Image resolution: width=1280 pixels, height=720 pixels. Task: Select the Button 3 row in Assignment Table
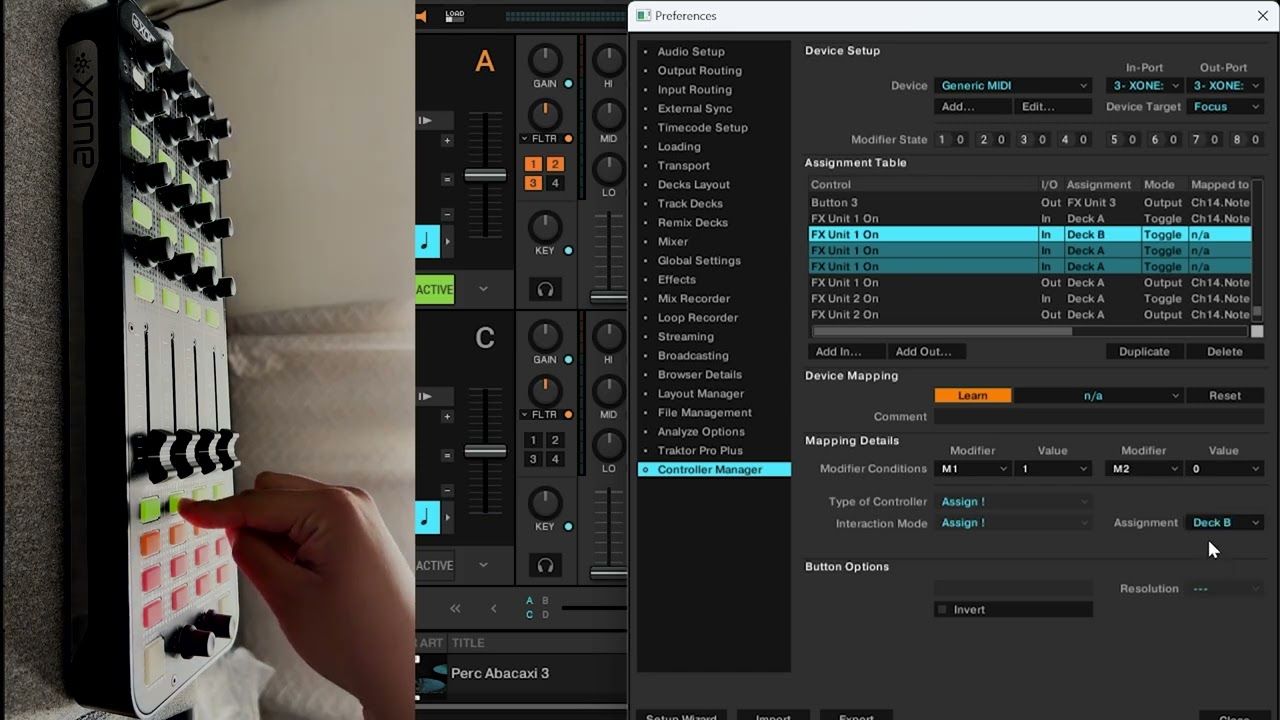coord(1030,203)
